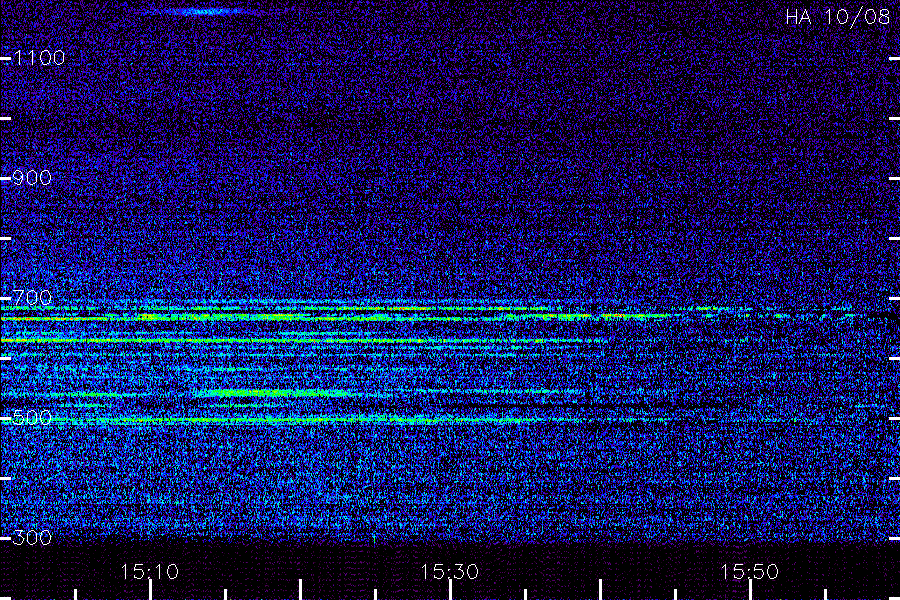Click the 1100 frequency axis label
This screenshot has height=600, width=900.
point(39,57)
